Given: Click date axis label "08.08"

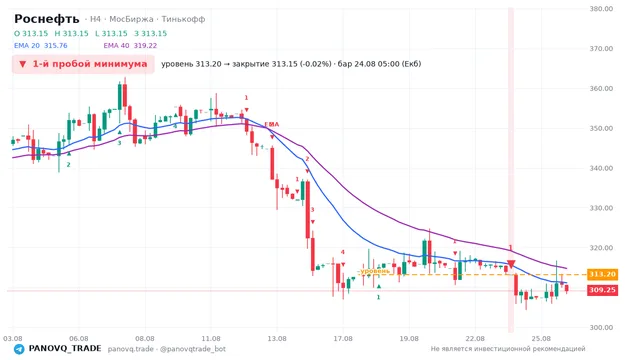Looking at the screenshot, I should tap(145, 339).
